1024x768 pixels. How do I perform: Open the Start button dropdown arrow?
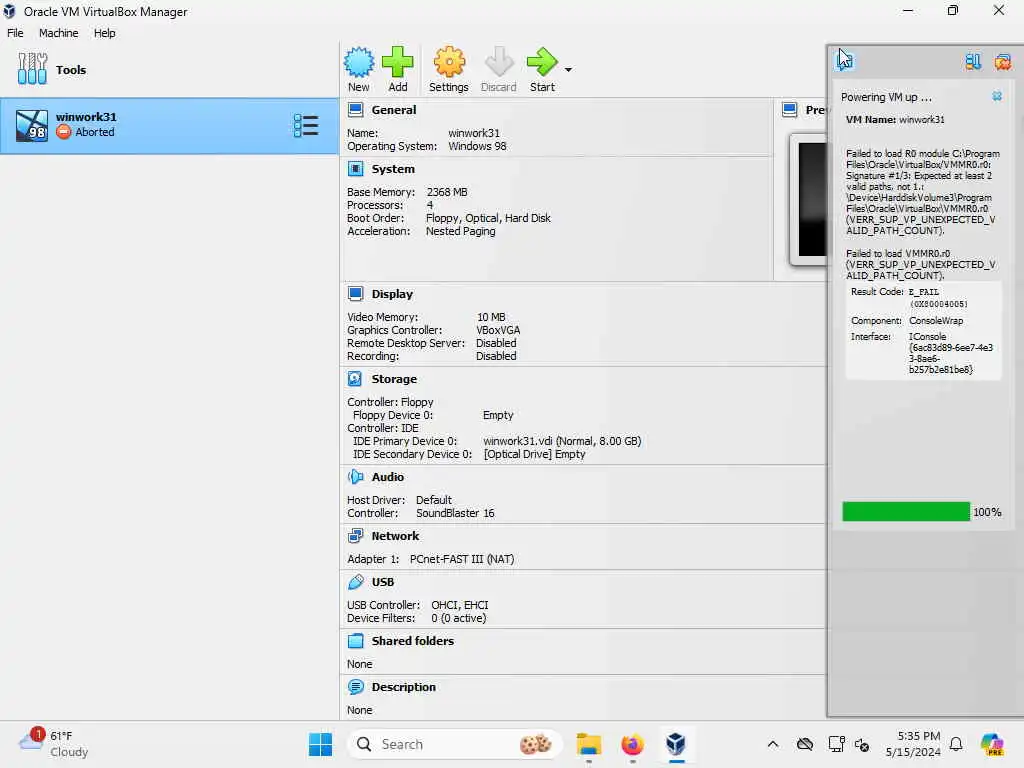point(568,69)
